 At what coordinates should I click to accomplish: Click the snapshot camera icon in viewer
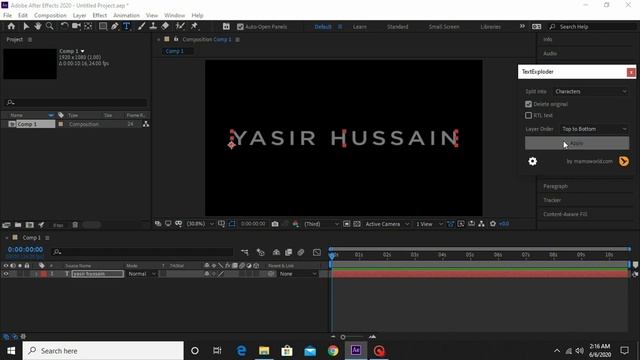tap(275, 224)
